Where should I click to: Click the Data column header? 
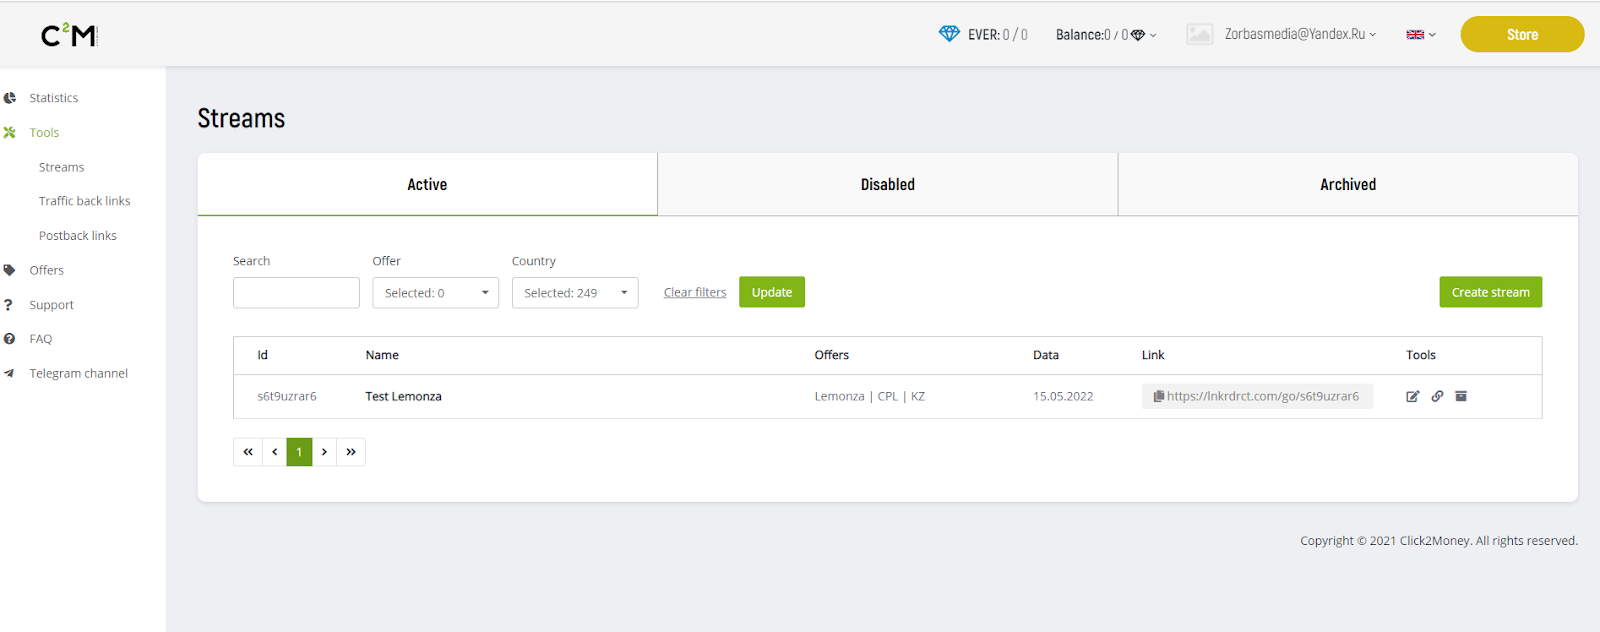(x=1046, y=355)
